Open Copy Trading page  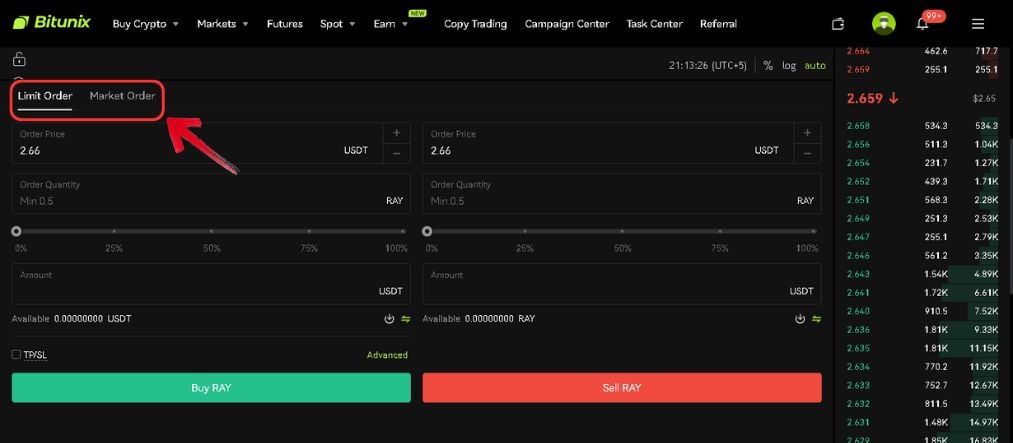tap(475, 24)
